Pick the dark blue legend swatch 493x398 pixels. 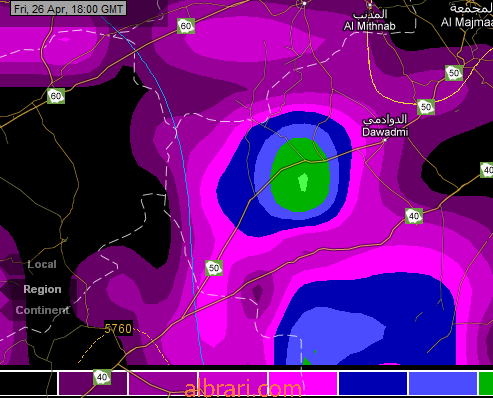(373, 383)
